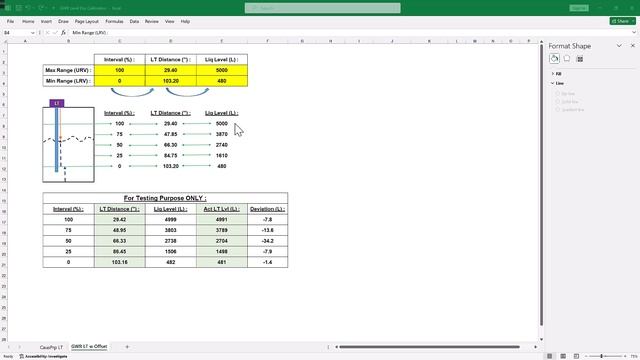Open Format Shape pane options chevron
Image resolution: width=640 pixels, height=360 pixels.
[619, 46]
